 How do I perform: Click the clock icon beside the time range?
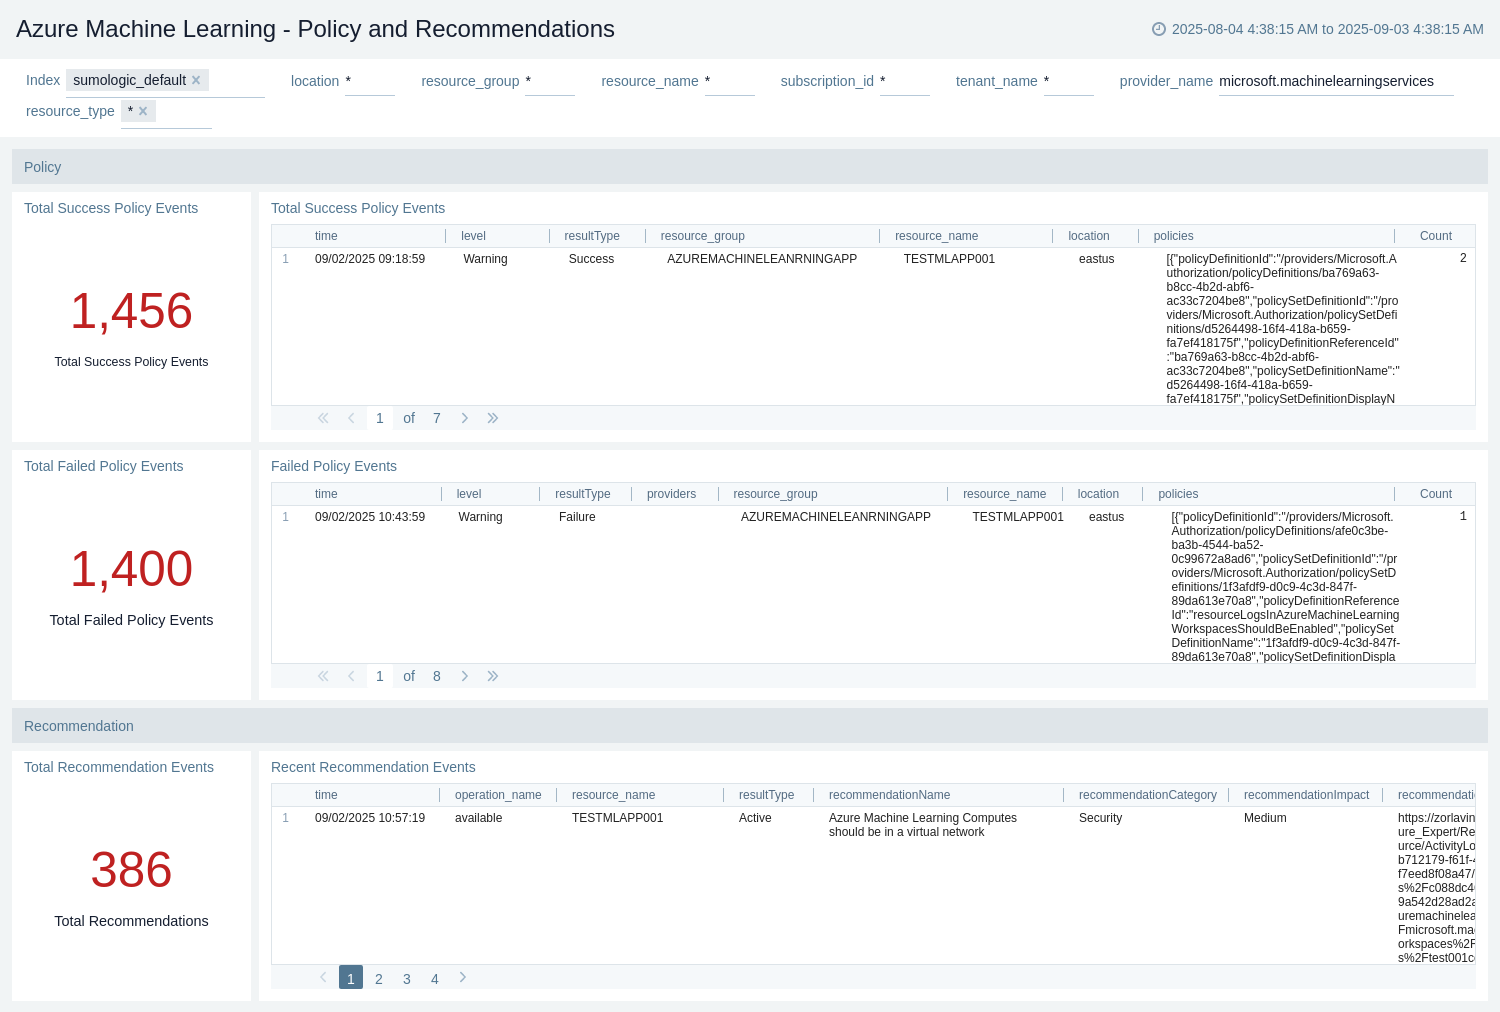point(1159,29)
